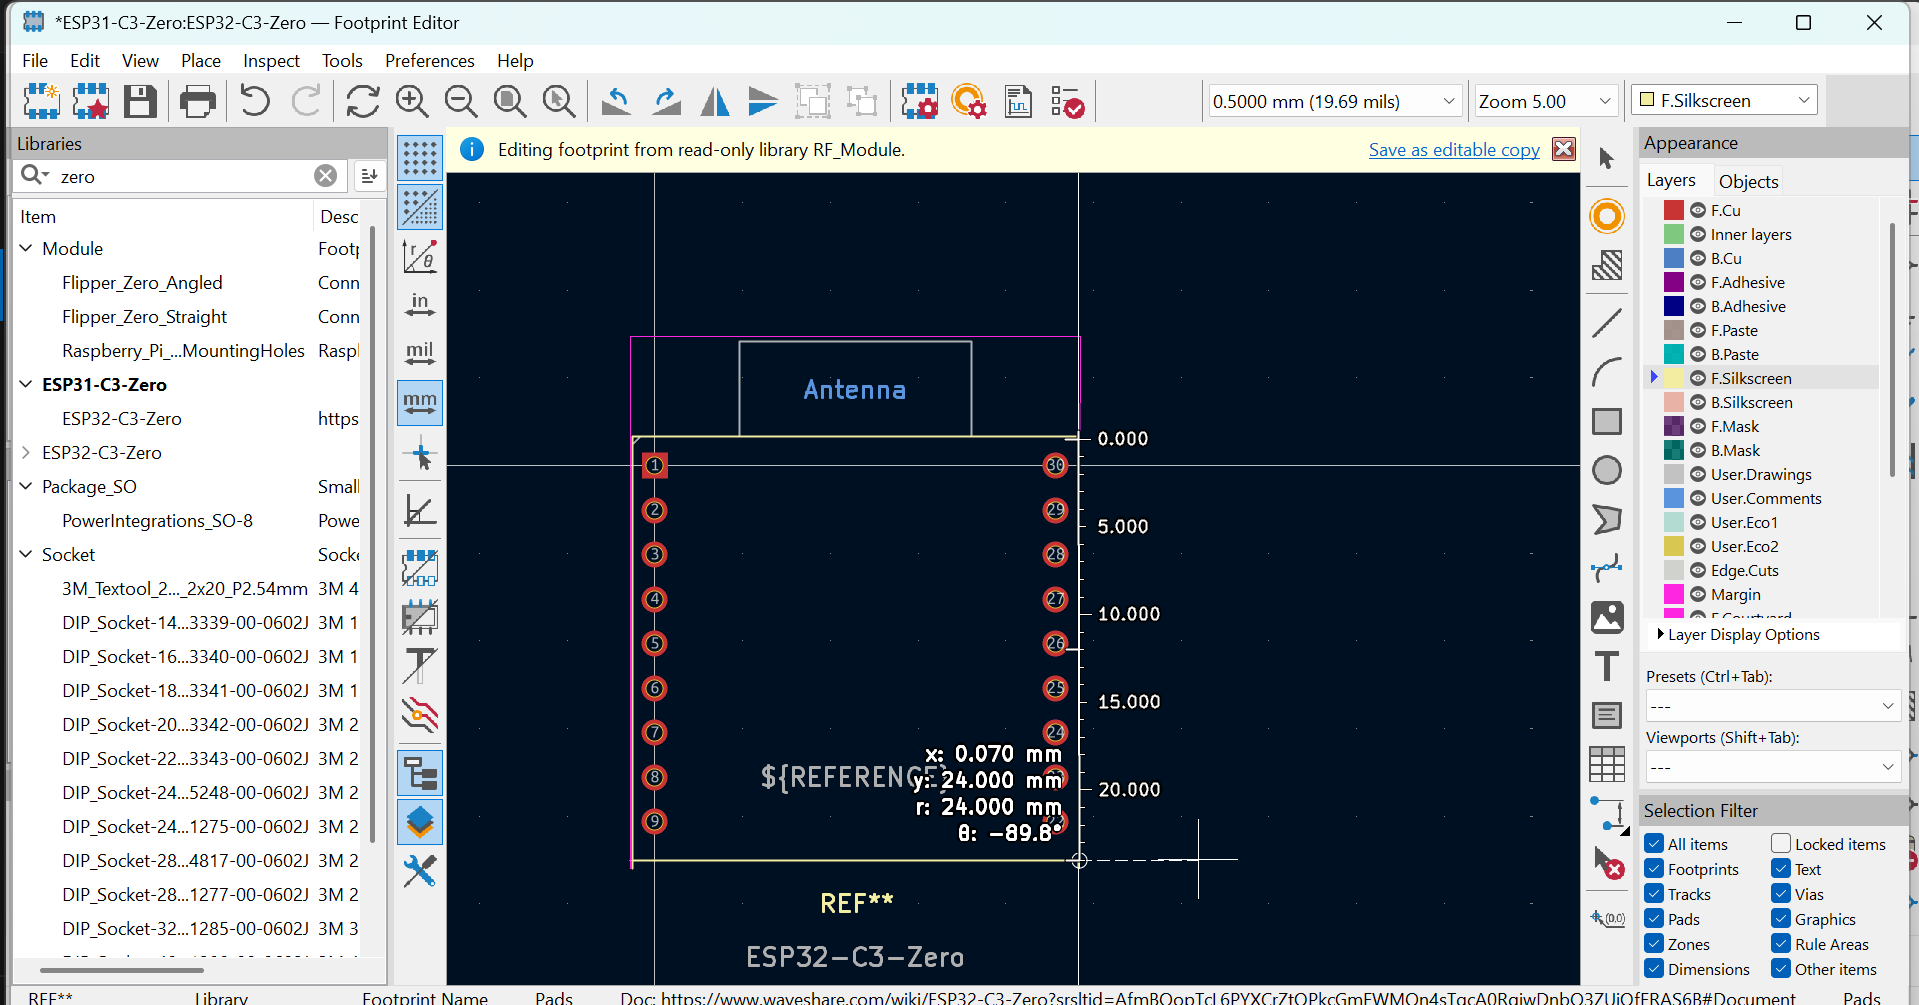Open the Inspect menu
The image size is (1919, 1005).
(x=271, y=61)
